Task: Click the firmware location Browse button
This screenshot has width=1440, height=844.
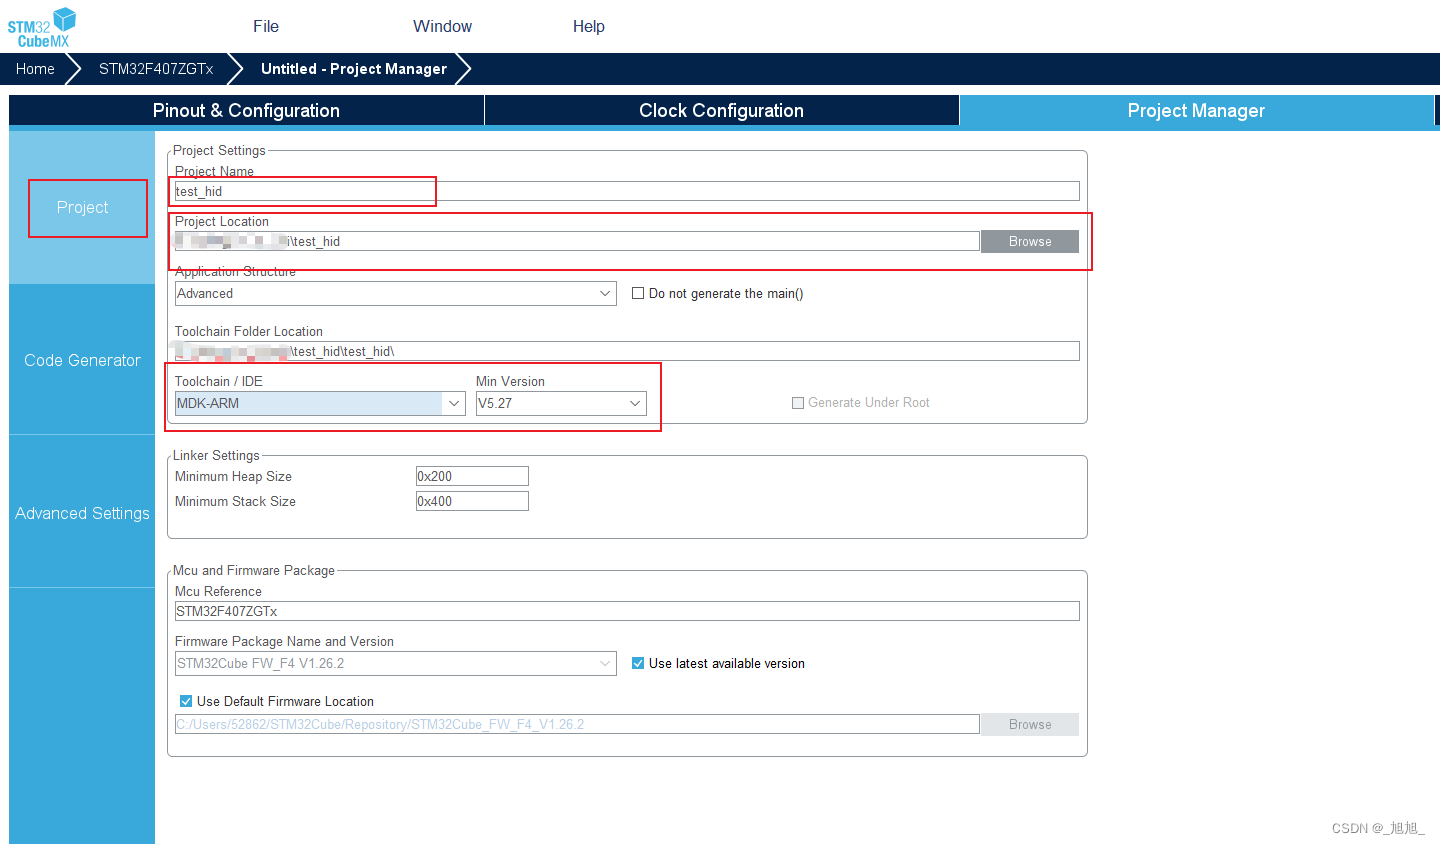Action: [x=1030, y=724]
